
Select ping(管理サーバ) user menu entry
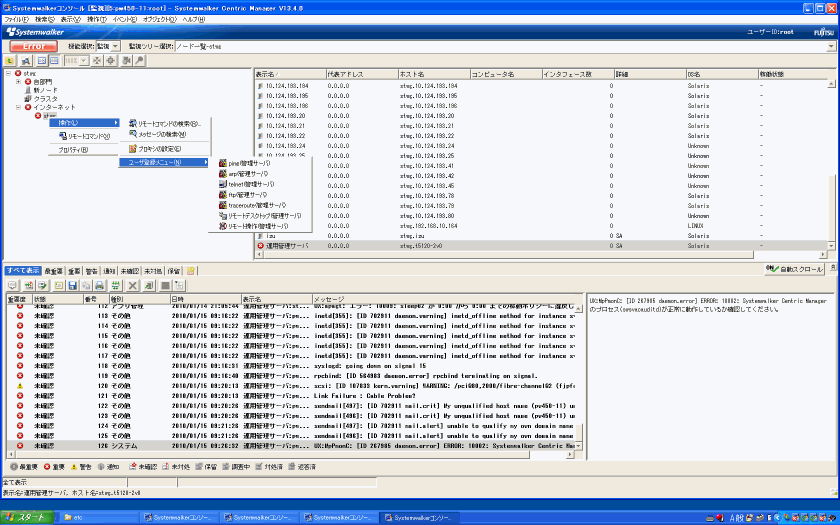(260, 163)
